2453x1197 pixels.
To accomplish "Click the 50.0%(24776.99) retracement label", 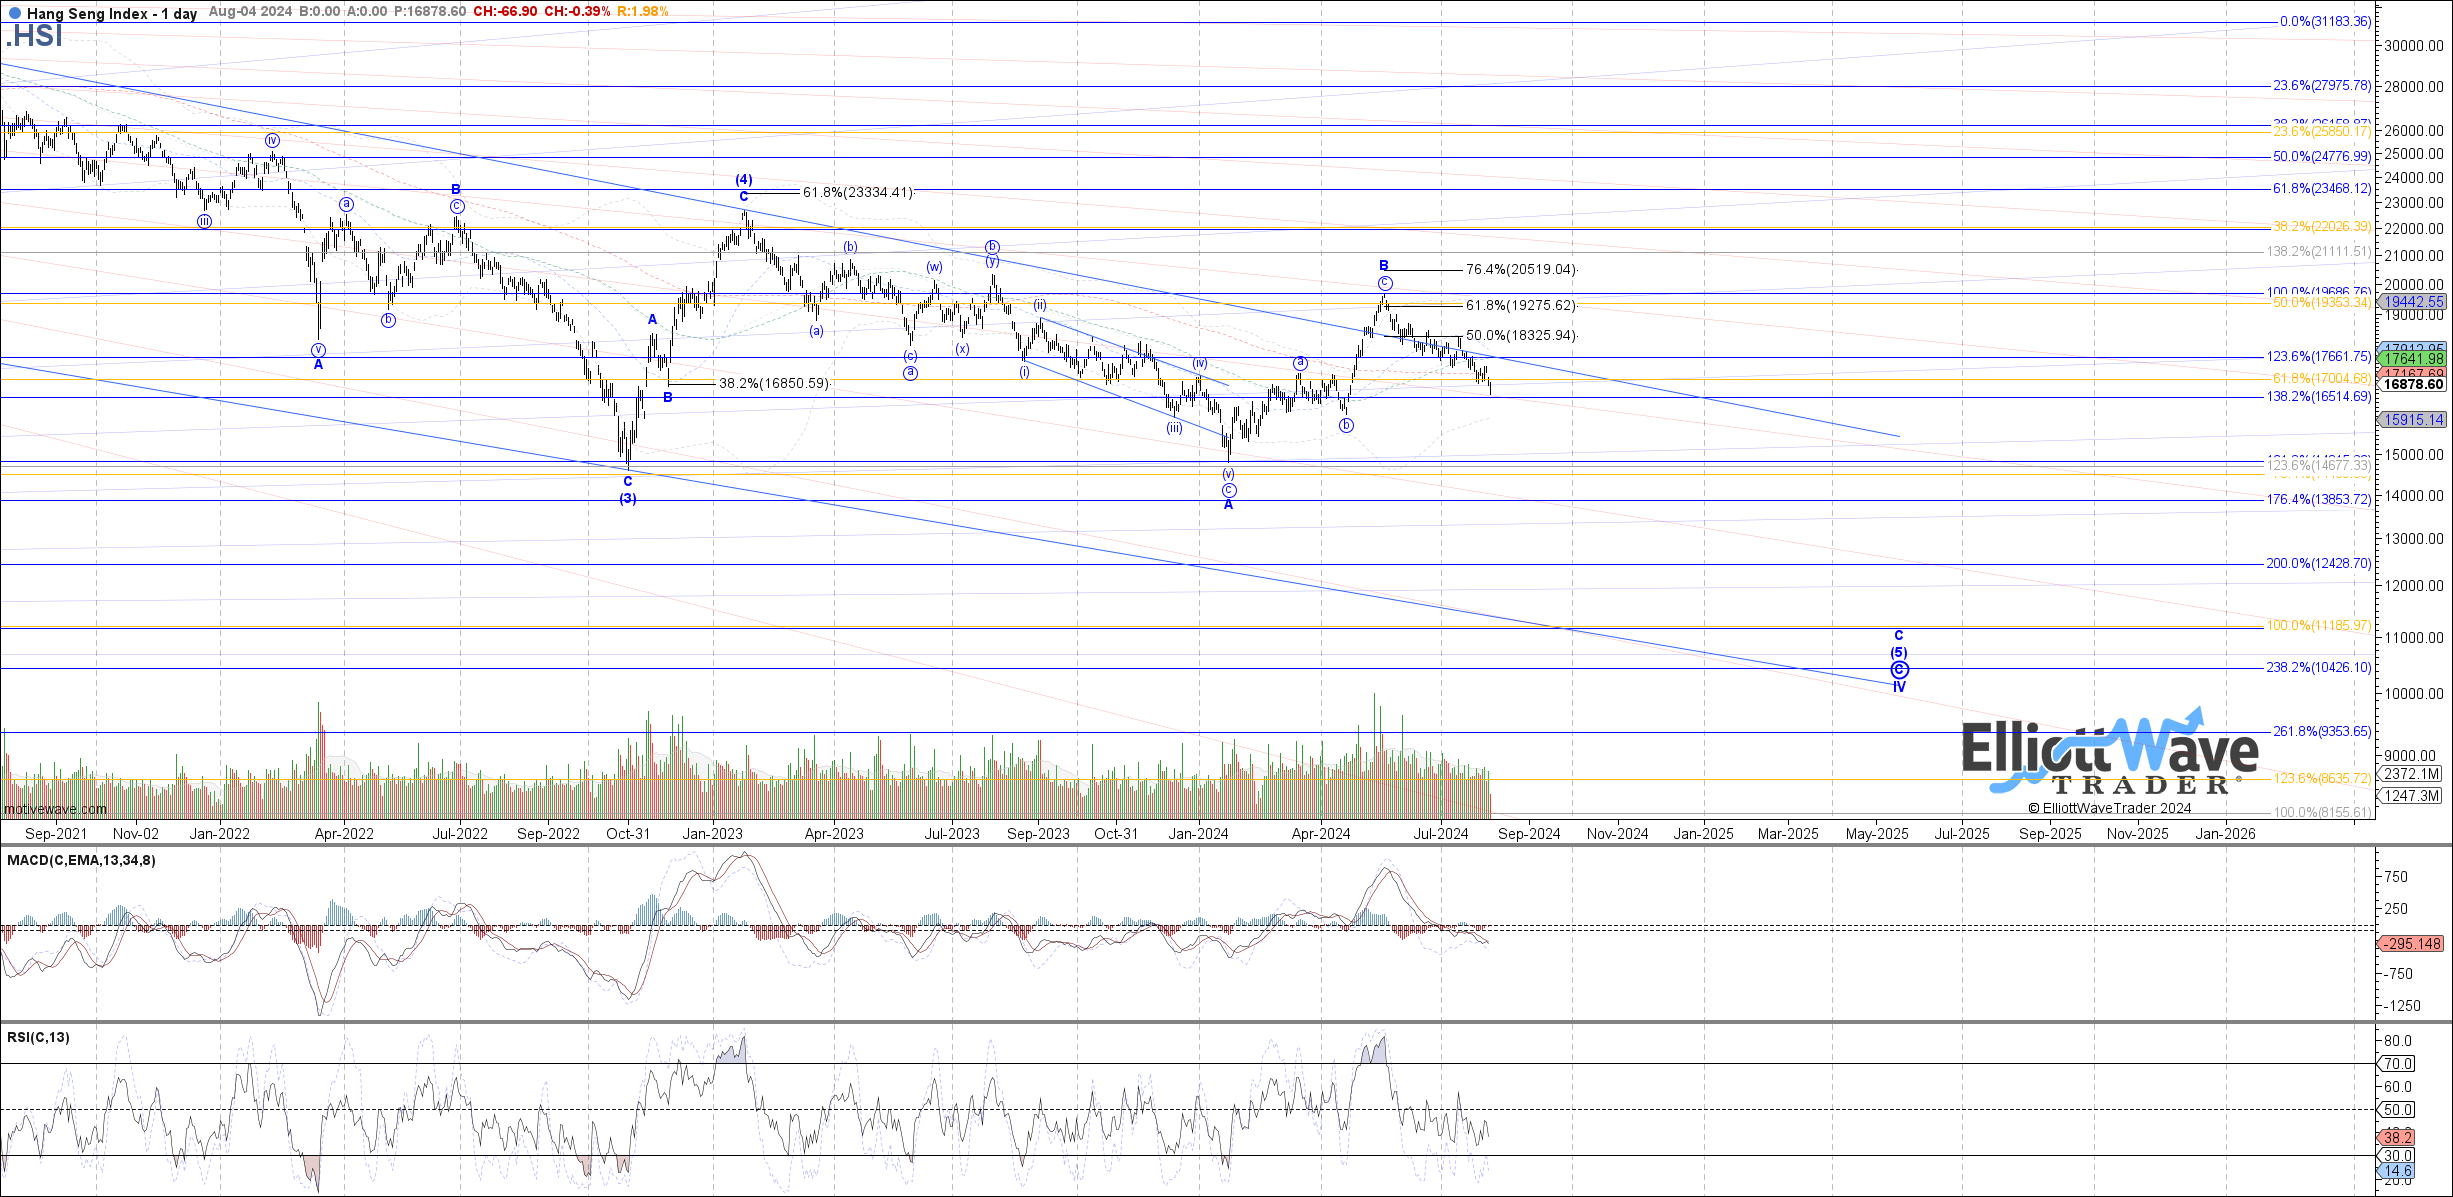I will click(x=2321, y=157).
